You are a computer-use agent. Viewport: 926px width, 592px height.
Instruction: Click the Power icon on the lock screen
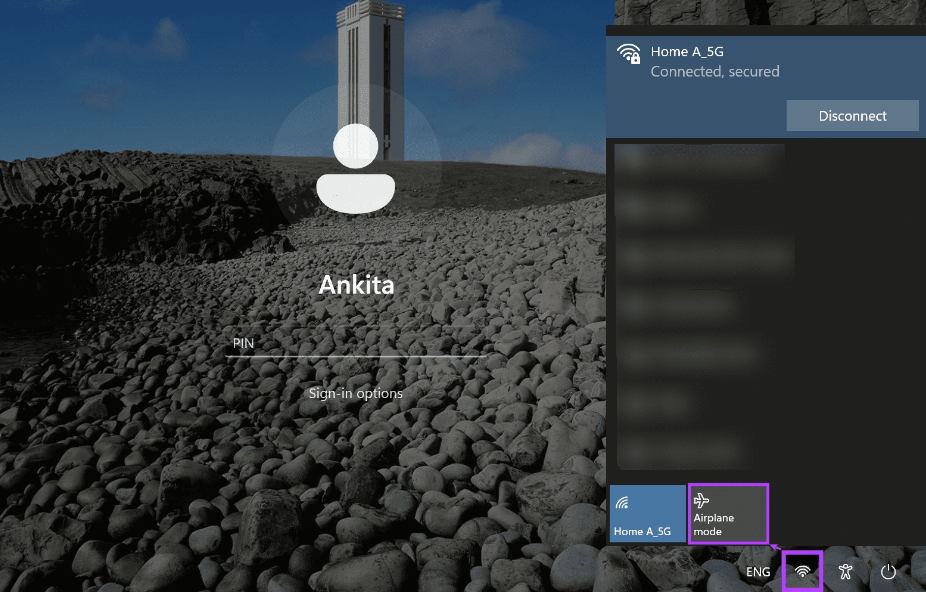tap(889, 571)
